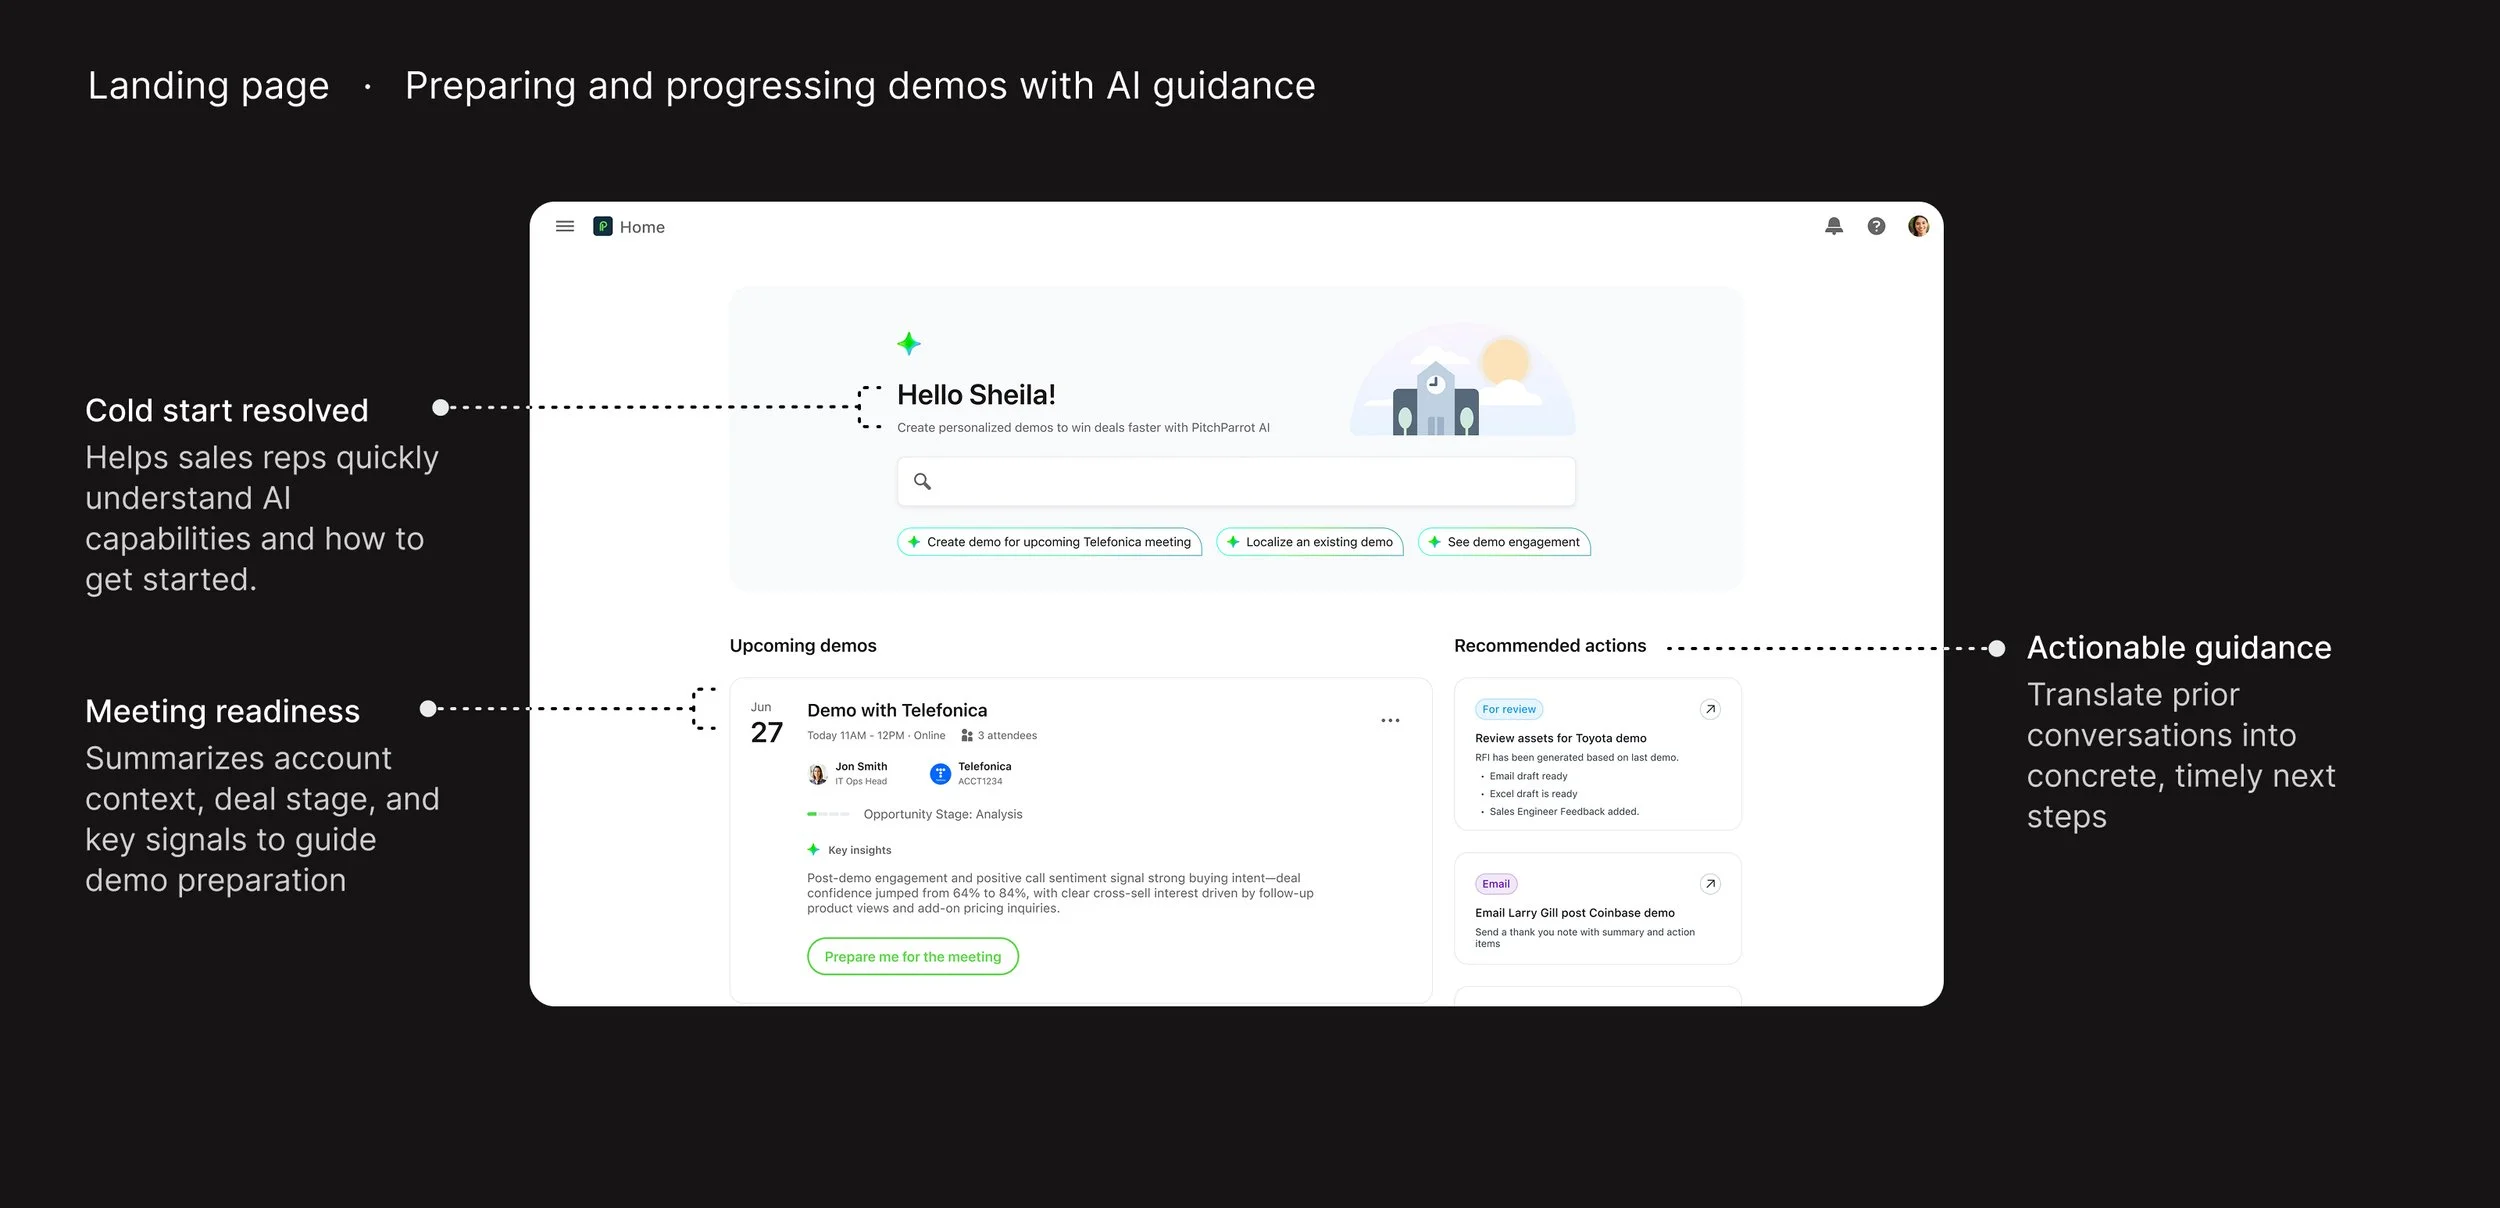
Task: Click the 3 attendees icon
Action: pos(967,736)
